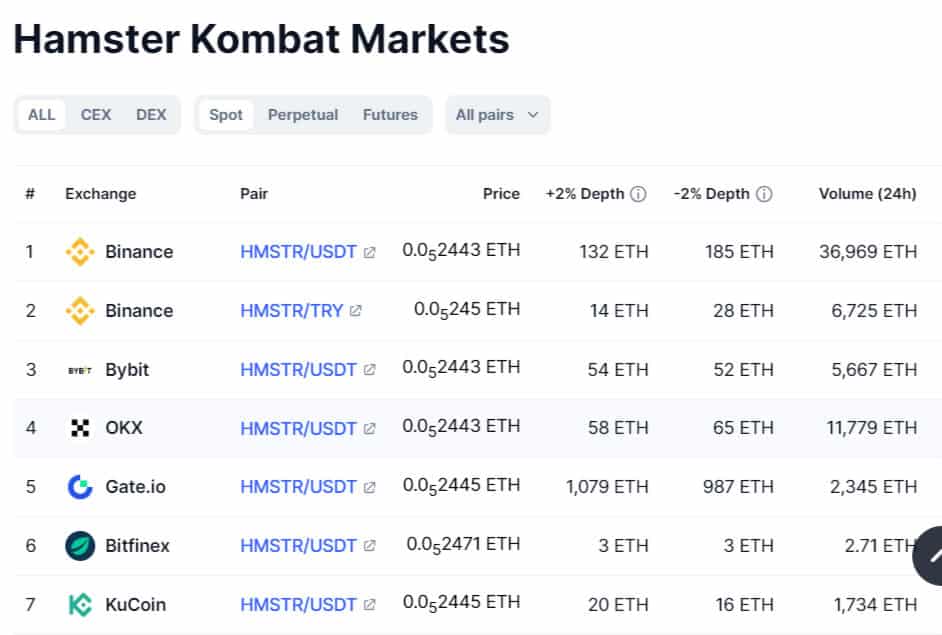The height and width of the screenshot is (635, 942).
Task: Click Bitfinex price 0.0₅2471 ETH
Action: (463, 545)
